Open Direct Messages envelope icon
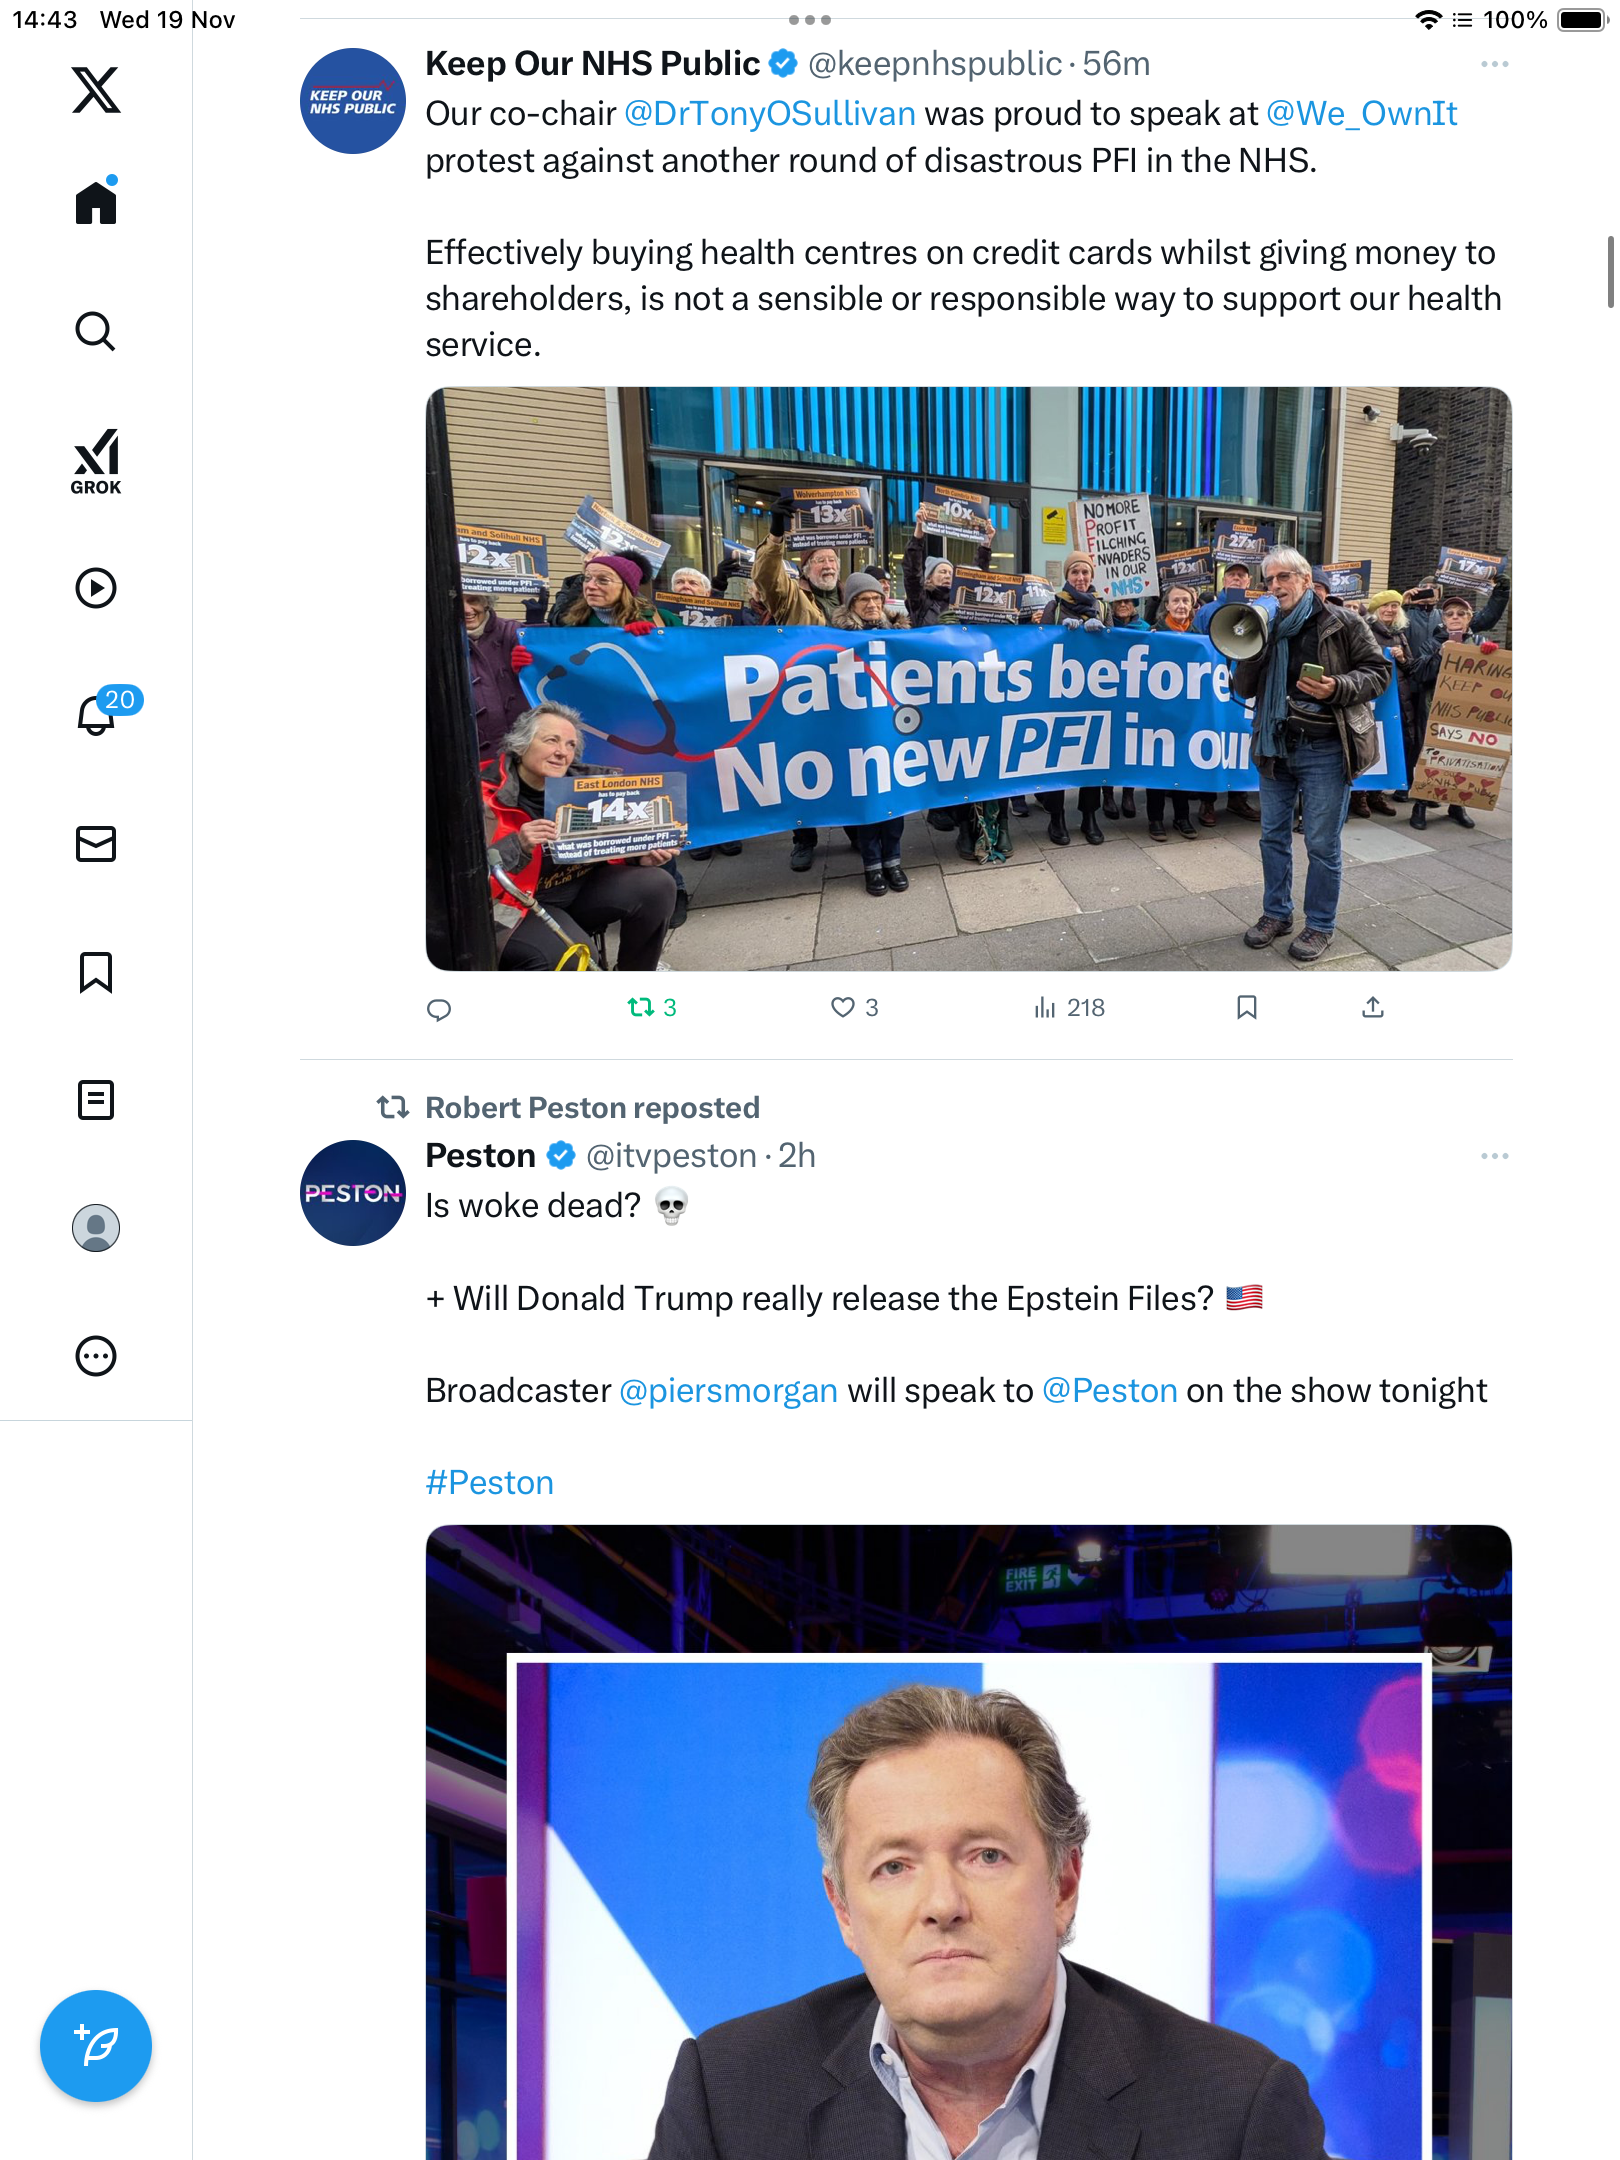 96,844
